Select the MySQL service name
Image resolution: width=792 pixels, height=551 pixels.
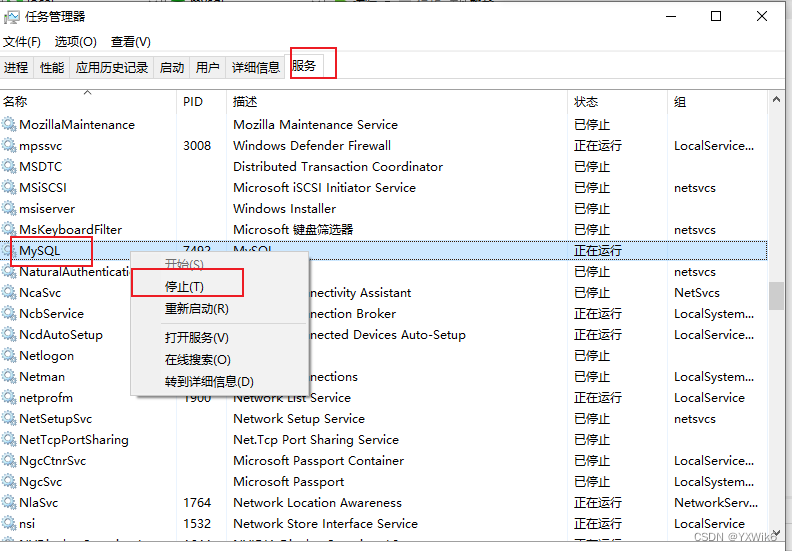pyautogui.click(x=39, y=251)
